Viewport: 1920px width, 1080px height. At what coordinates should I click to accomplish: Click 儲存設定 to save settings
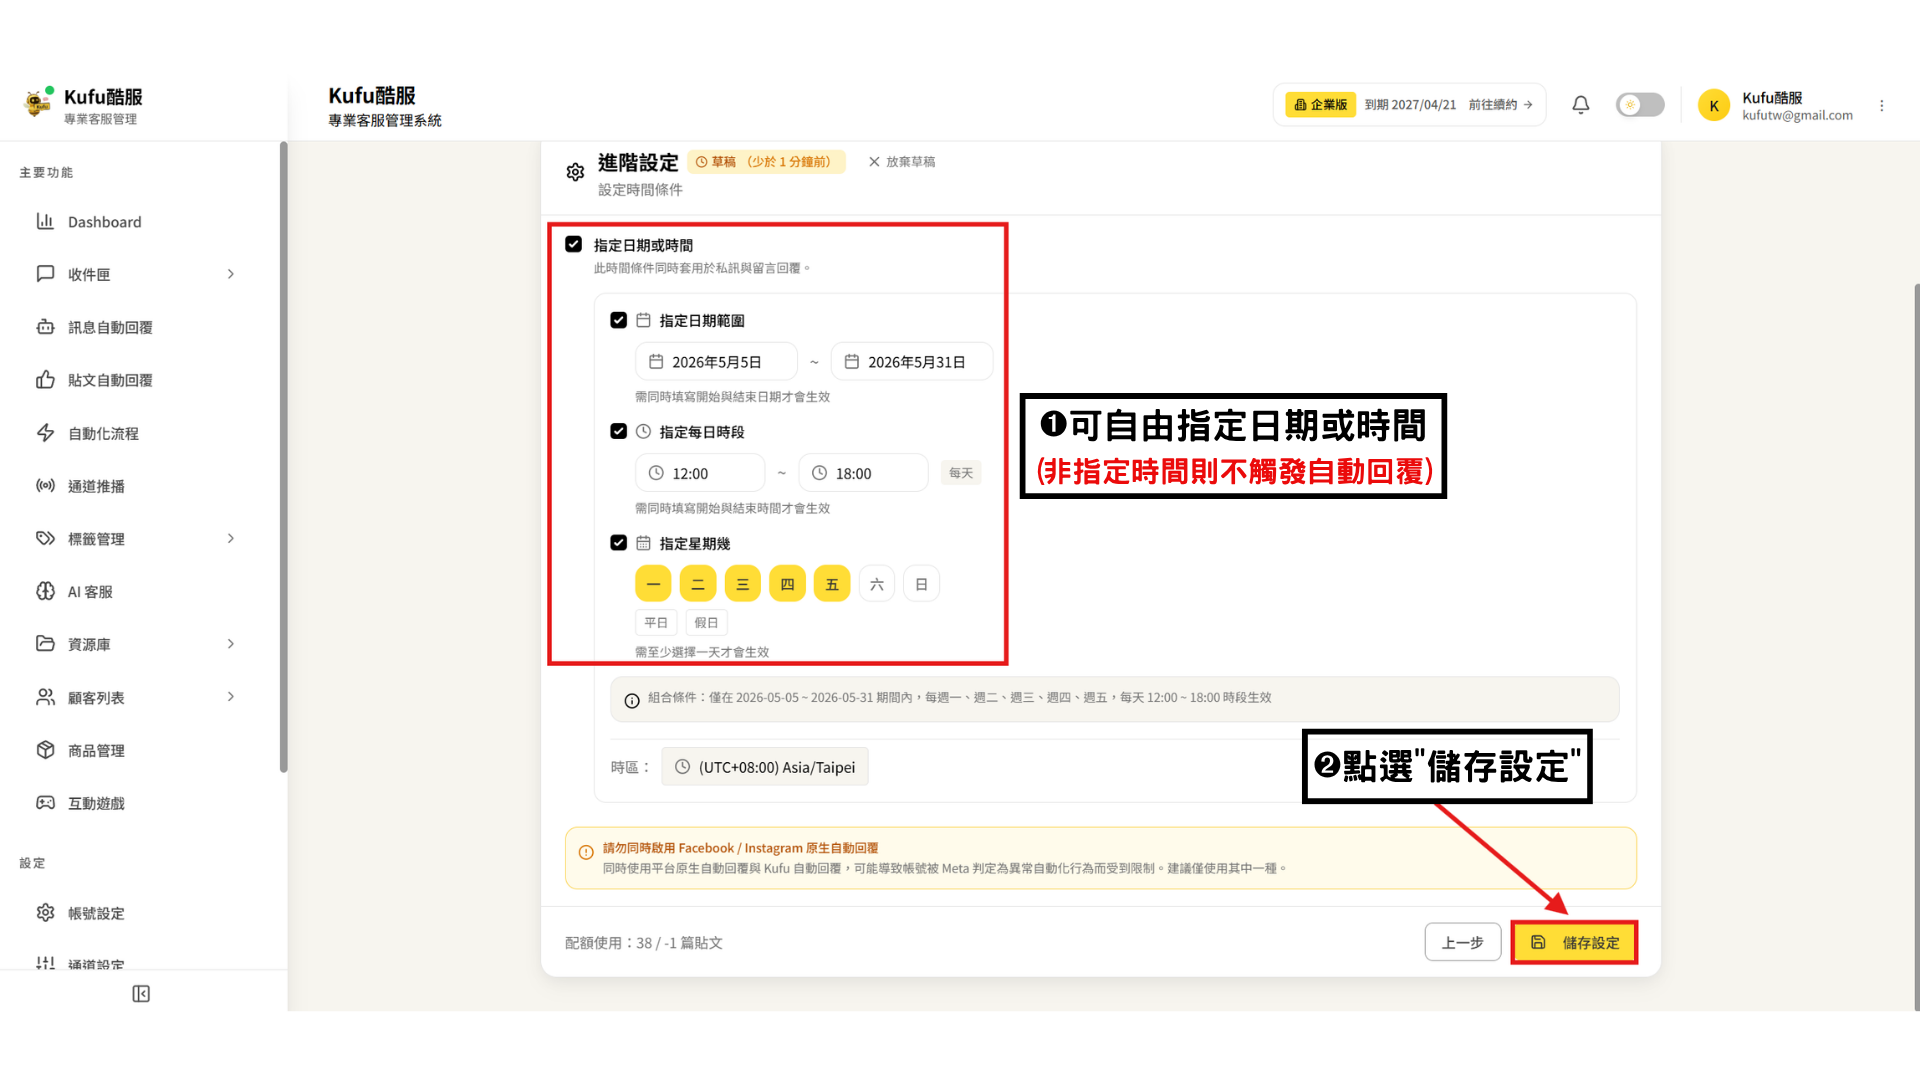click(x=1574, y=943)
